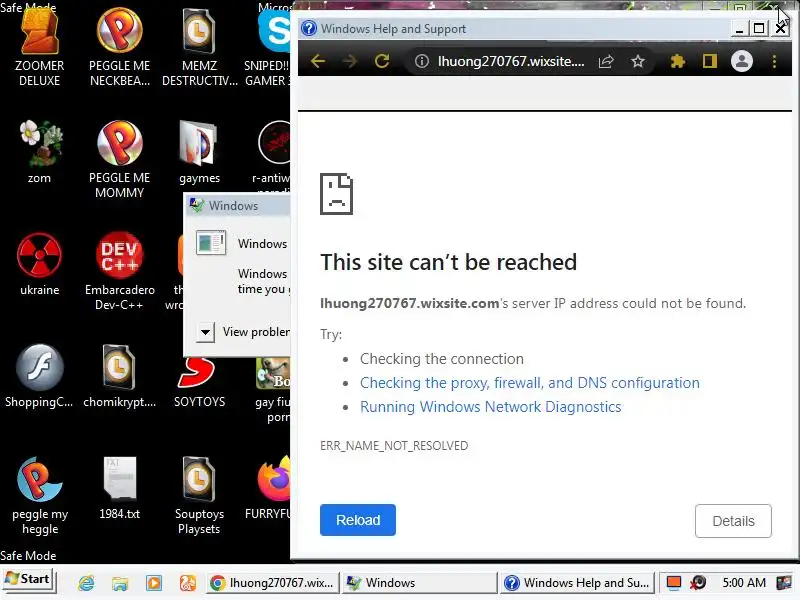800x600 pixels.
Task: Click the Start button
Action: [28, 580]
